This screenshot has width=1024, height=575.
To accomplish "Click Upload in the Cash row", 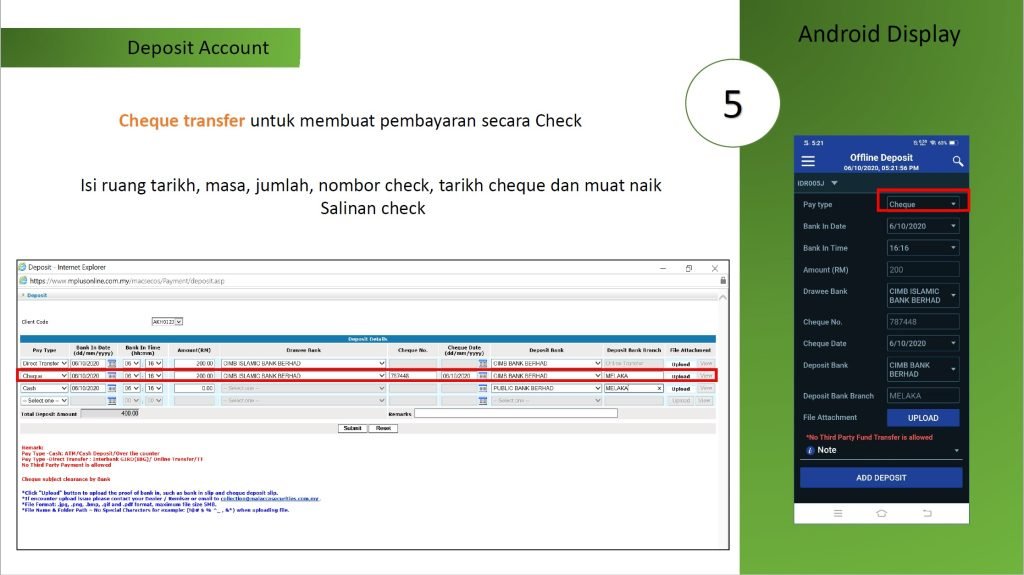I will click(x=680, y=389).
